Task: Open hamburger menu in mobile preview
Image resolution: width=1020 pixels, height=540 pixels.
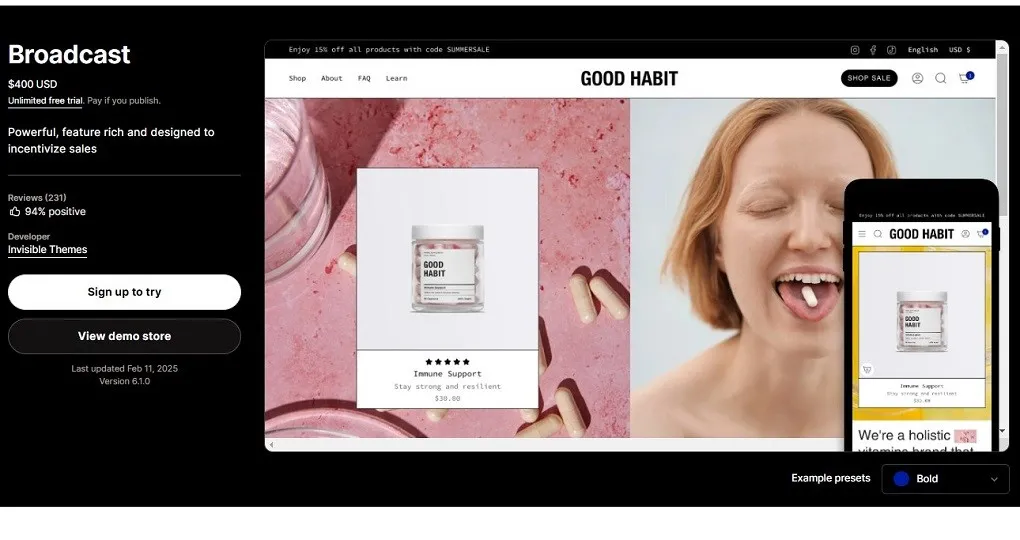Action: [x=862, y=234]
